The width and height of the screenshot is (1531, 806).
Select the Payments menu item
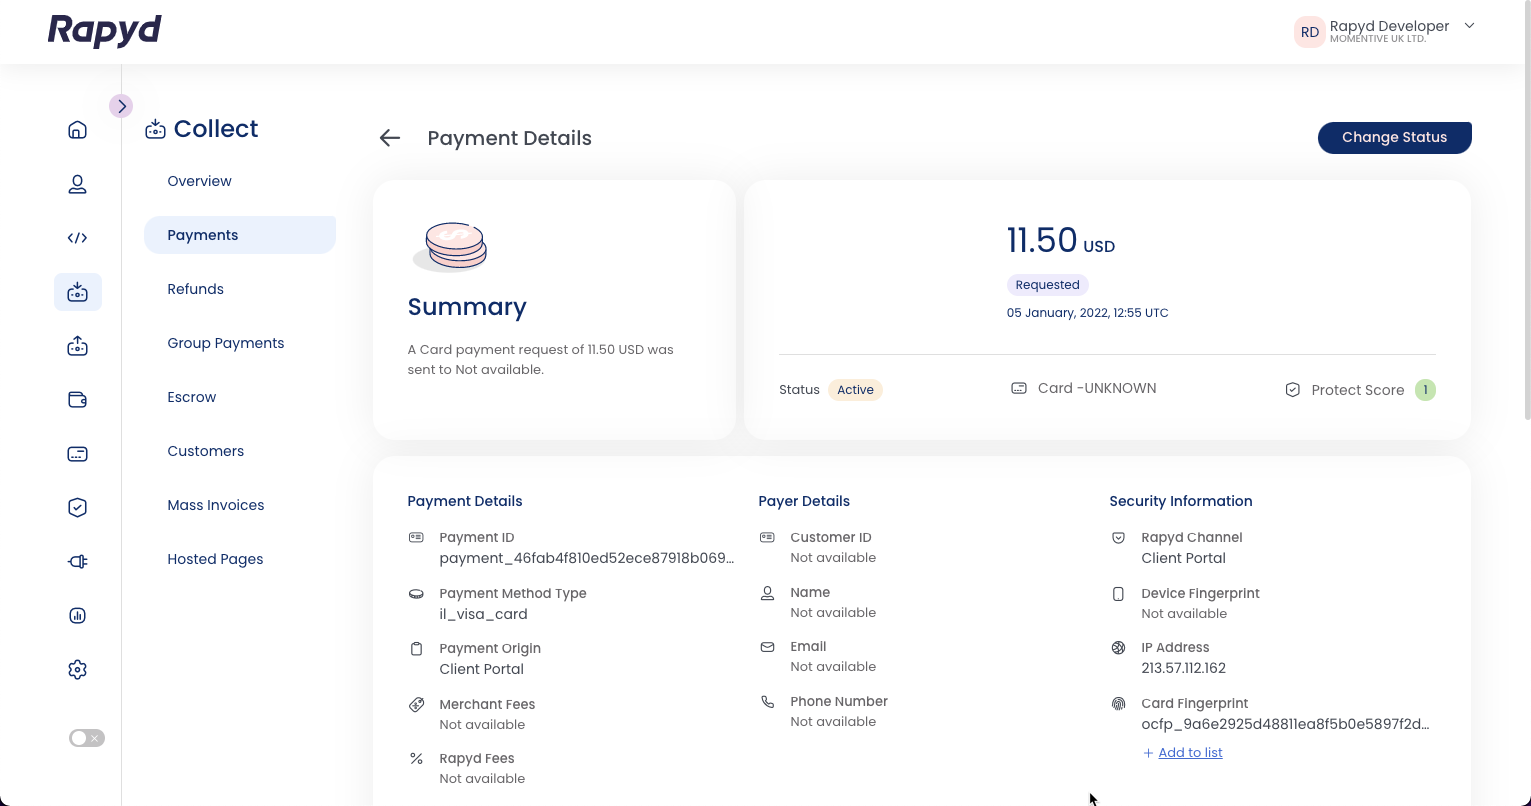coord(240,235)
